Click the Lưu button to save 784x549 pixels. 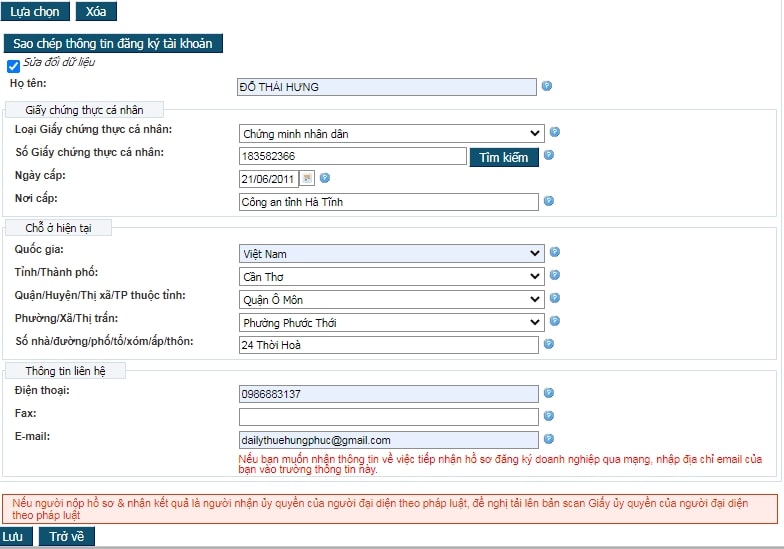(x=12, y=537)
